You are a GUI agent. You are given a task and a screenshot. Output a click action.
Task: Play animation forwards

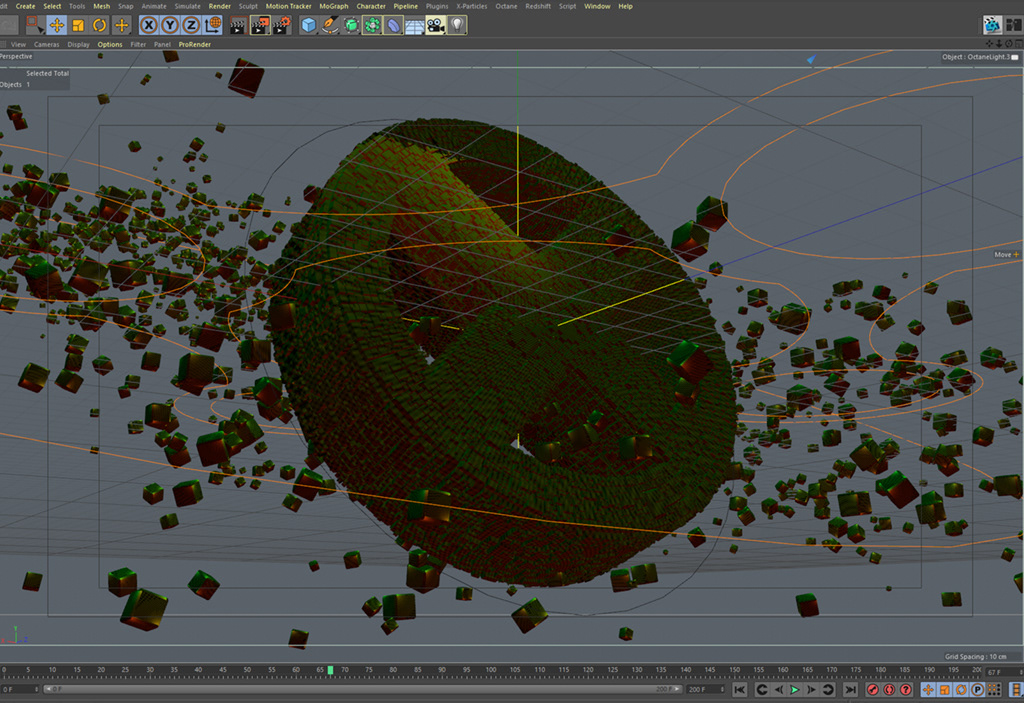point(795,690)
